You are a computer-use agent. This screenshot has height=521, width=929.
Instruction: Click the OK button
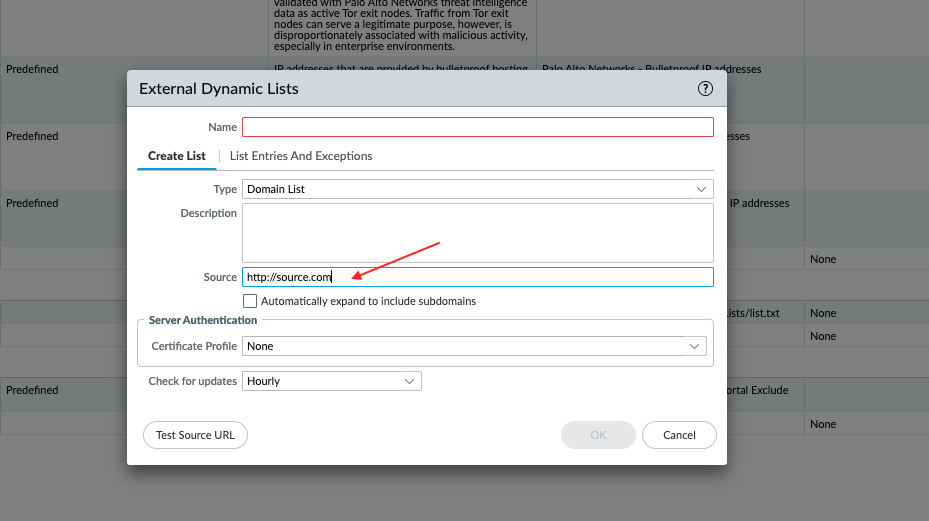pos(598,435)
